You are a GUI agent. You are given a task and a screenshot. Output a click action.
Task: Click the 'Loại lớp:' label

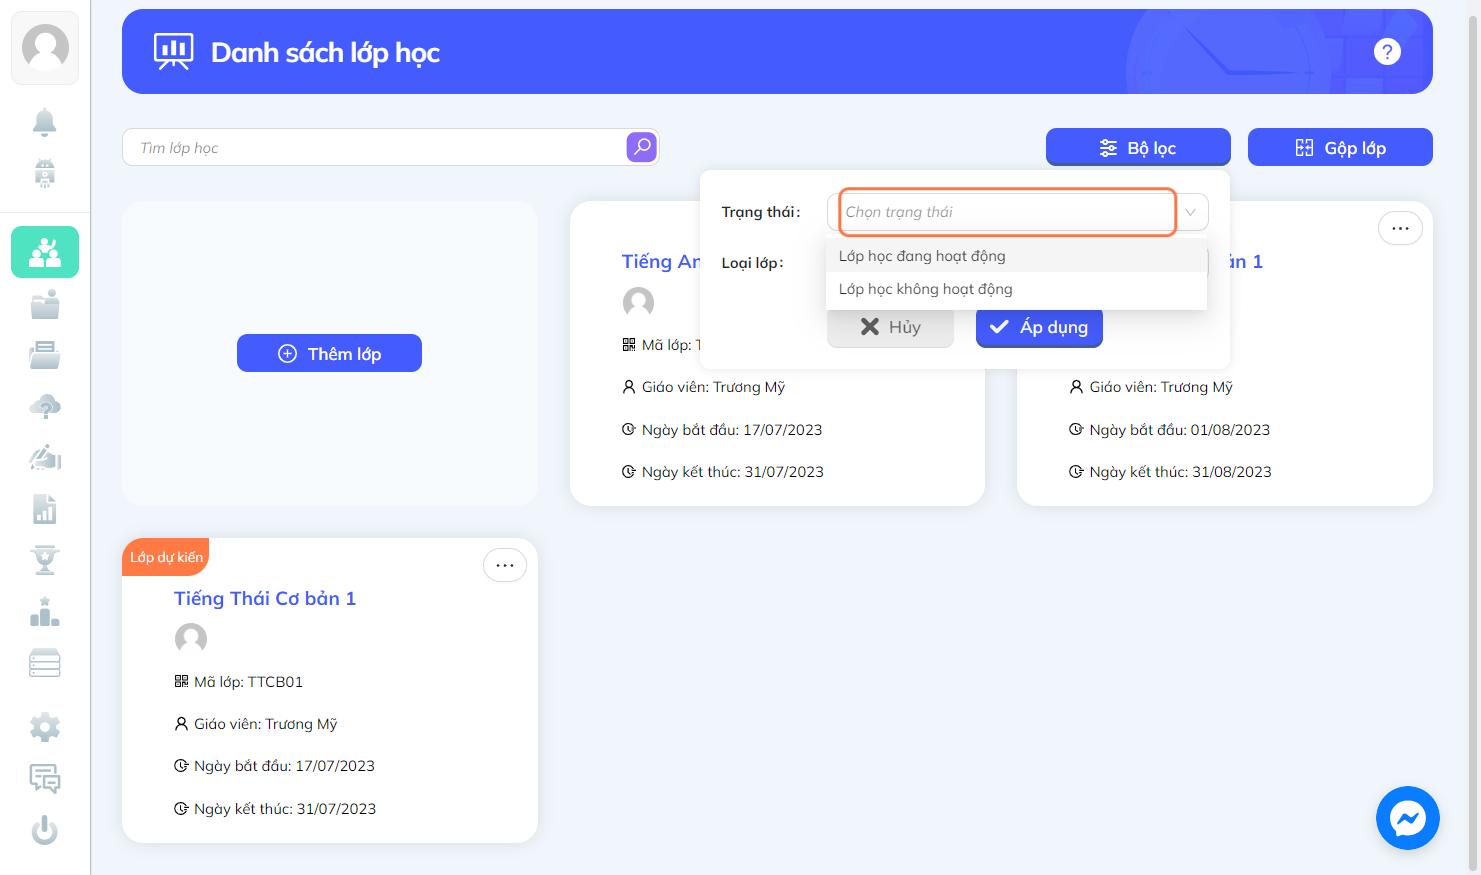[x=753, y=263]
